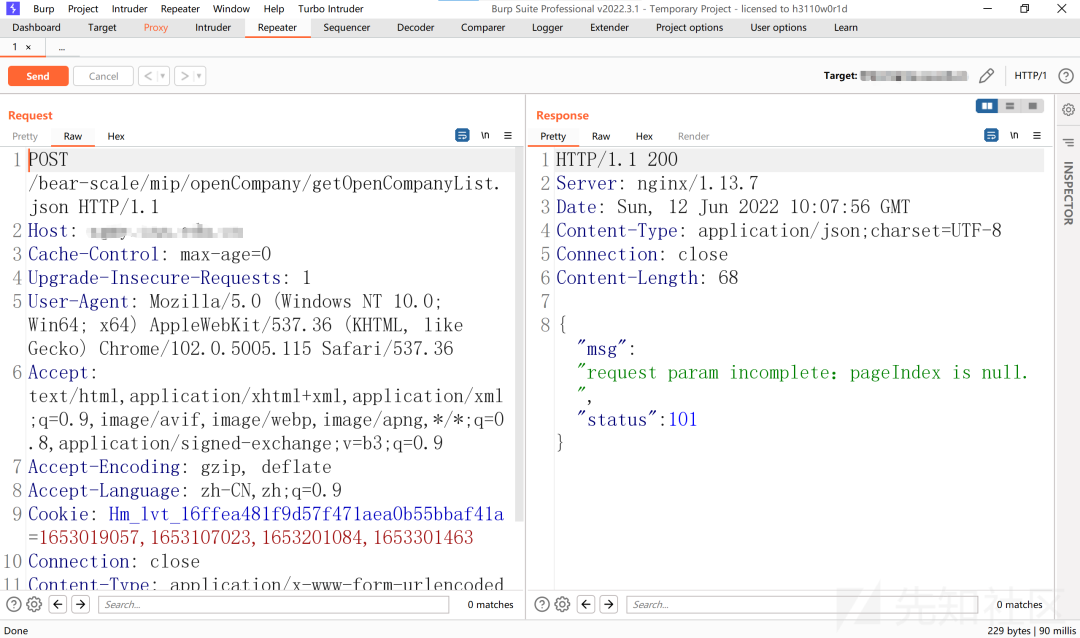Switch to Dashboard tab
The width and height of the screenshot is (1080, 638).
click(x=37, y=28)
